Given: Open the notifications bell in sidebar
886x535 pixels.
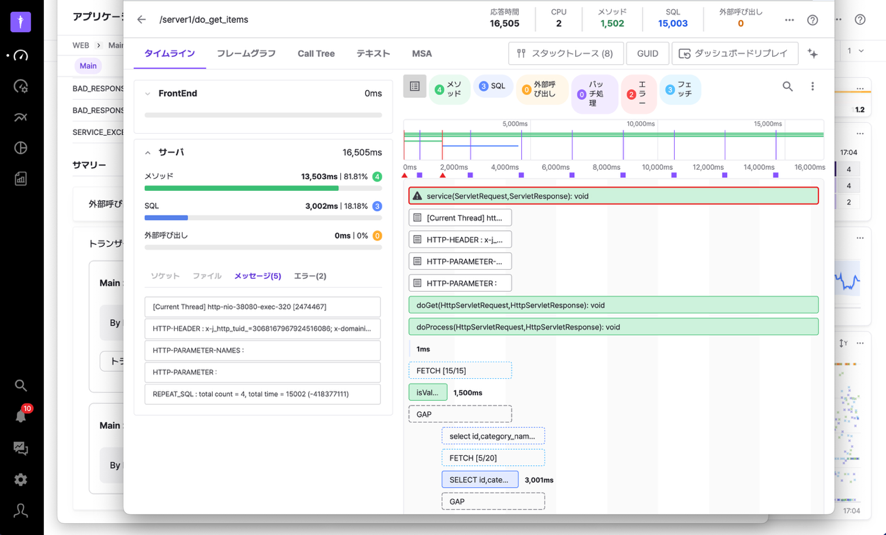Looking at the screenshot, I should pos(20,415).
